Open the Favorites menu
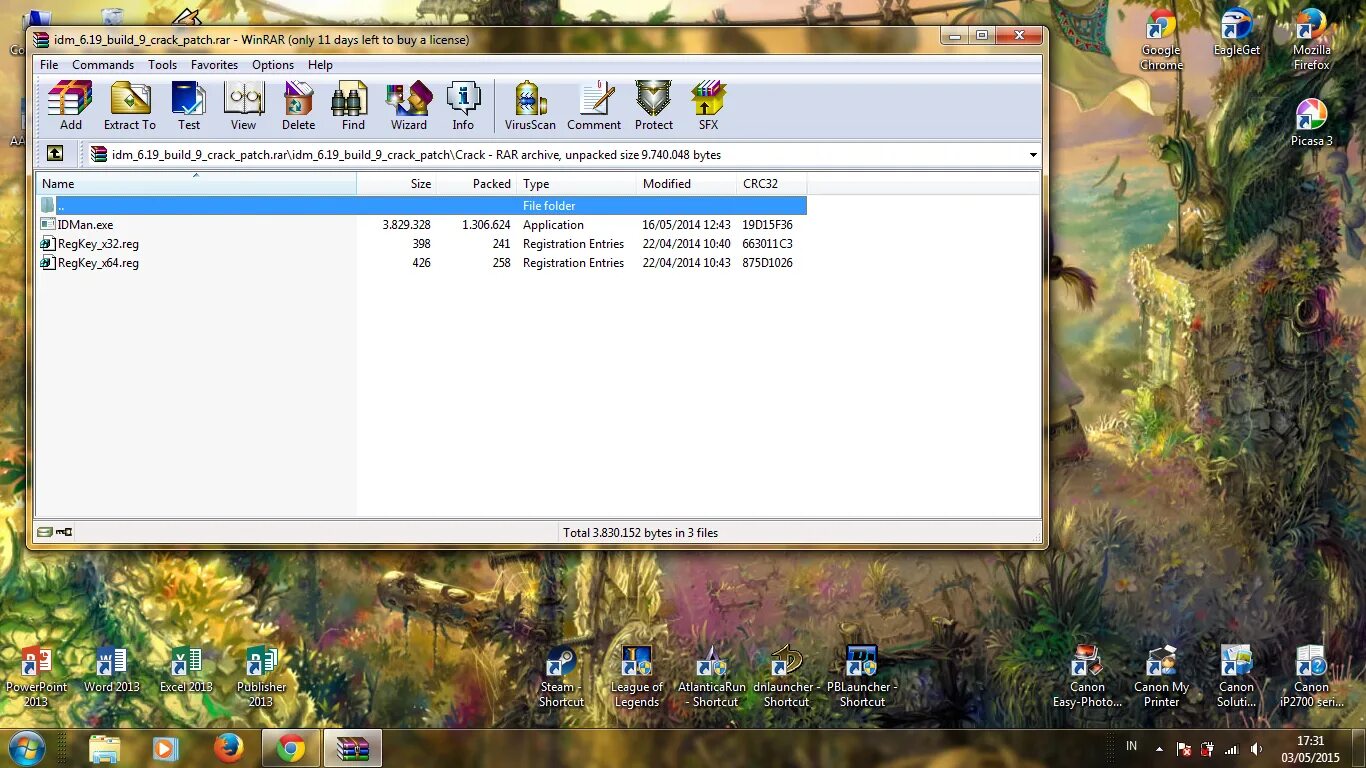This screenshot has width=1366, height=768. [215, 65]
